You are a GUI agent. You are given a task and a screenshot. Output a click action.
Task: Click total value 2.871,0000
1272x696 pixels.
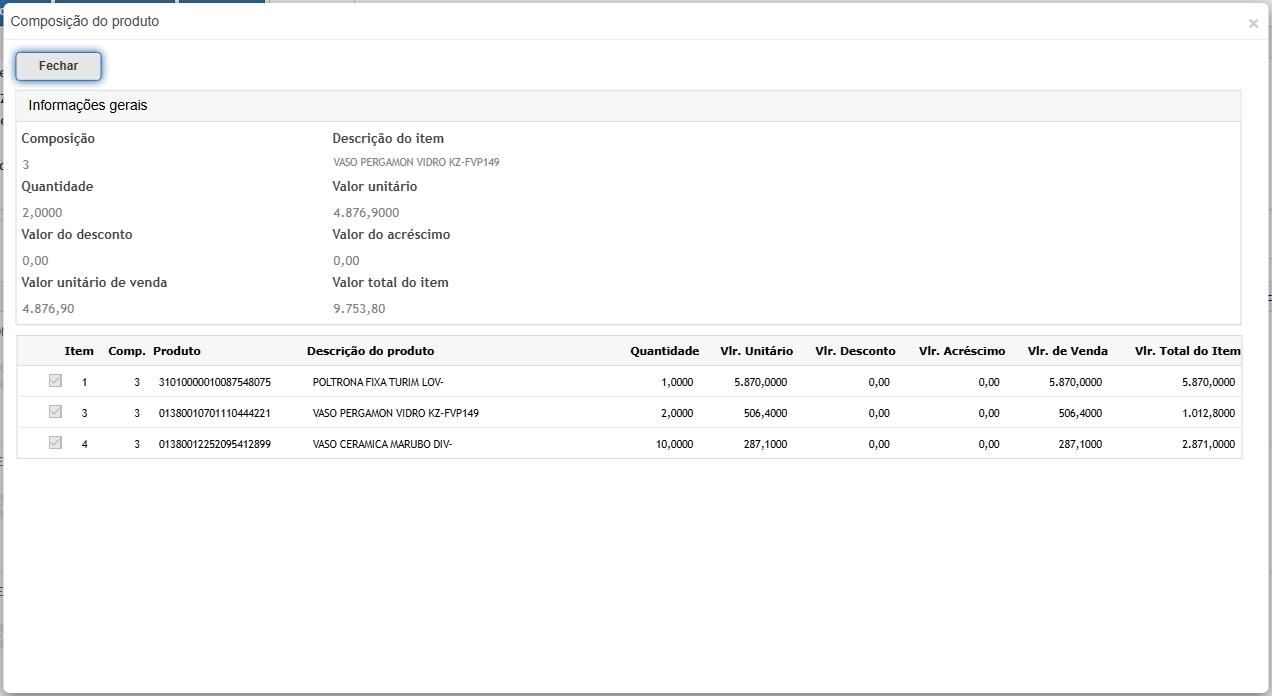[1208, 444]
